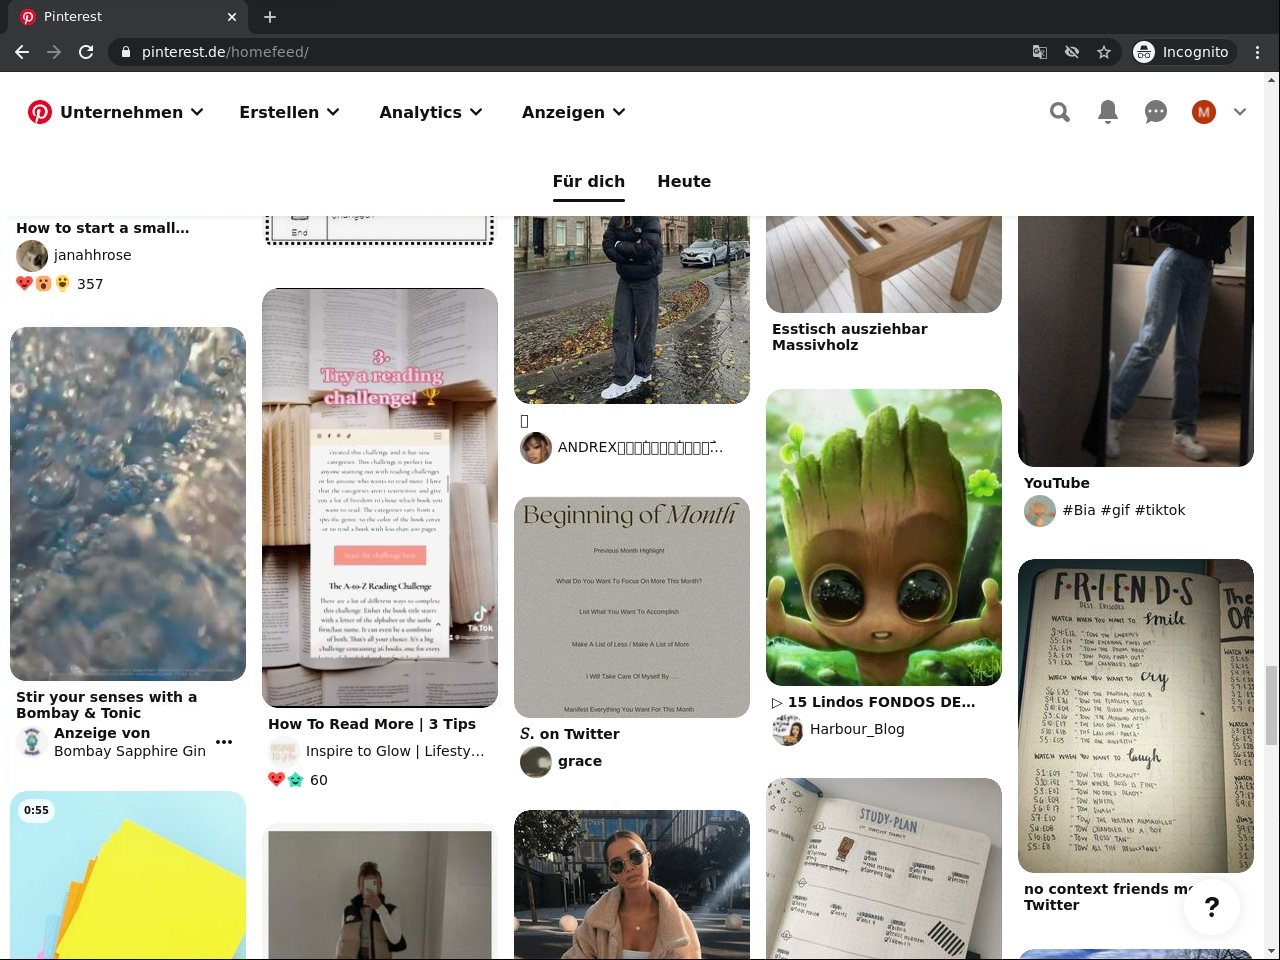This screenshot has width=1280, height=960.
Task: Open 'Stir your senses with a Bombay & Tonic' title
Action: (107, 705)
